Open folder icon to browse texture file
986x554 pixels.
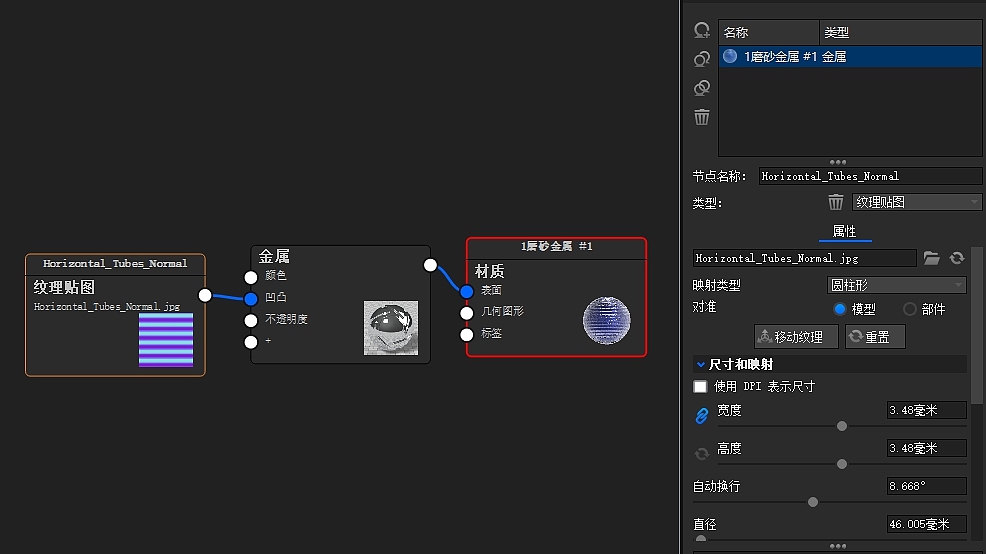tap(931, 258)
